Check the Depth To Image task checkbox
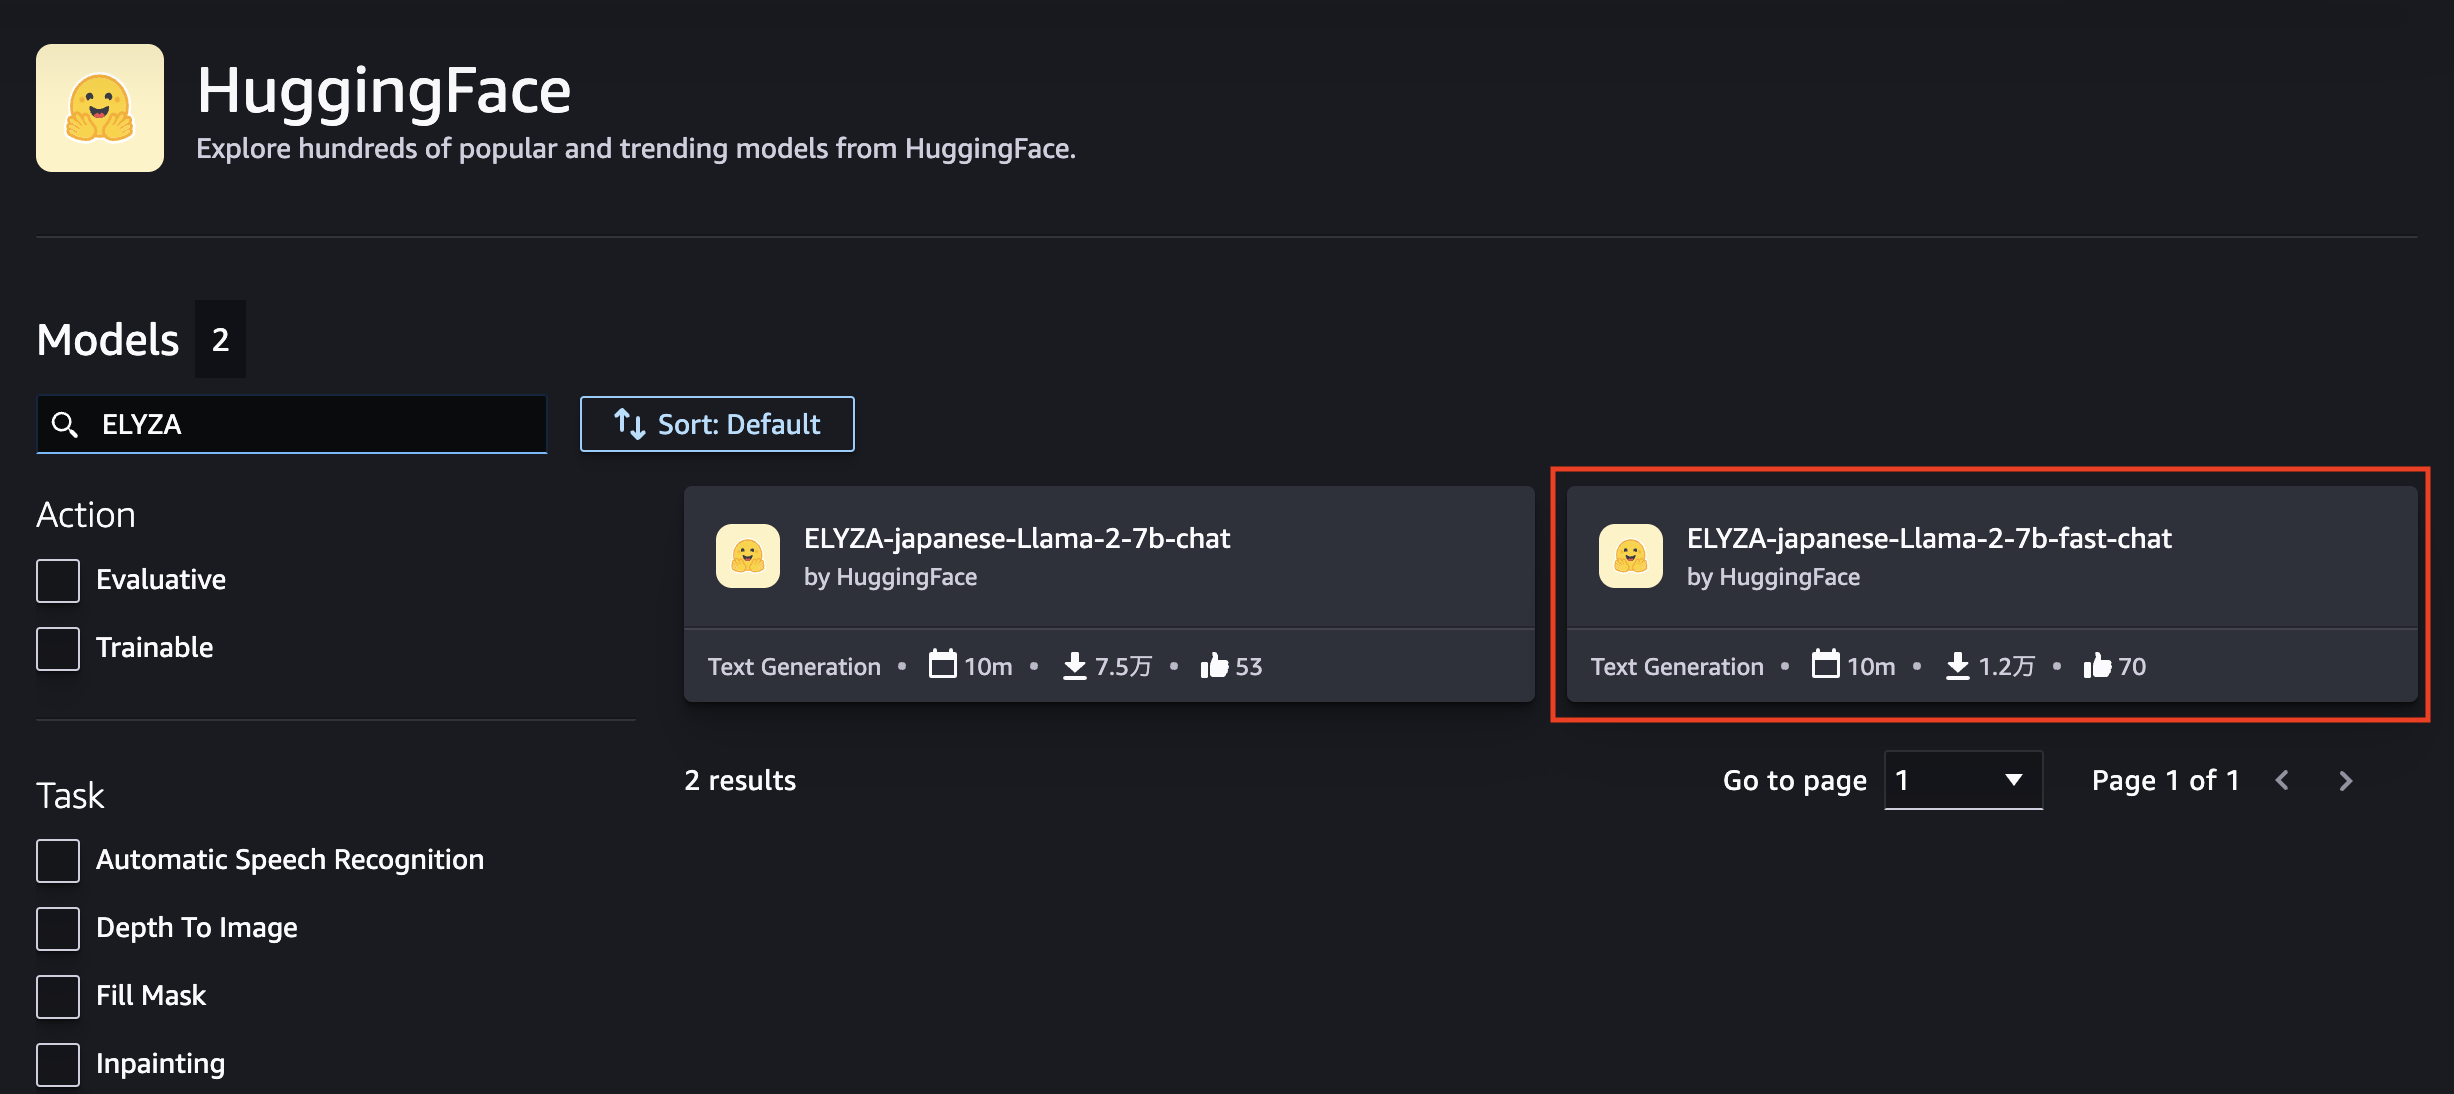Image resolution: width=2454 pixels, height=1094 pixels. pos(58,929)
